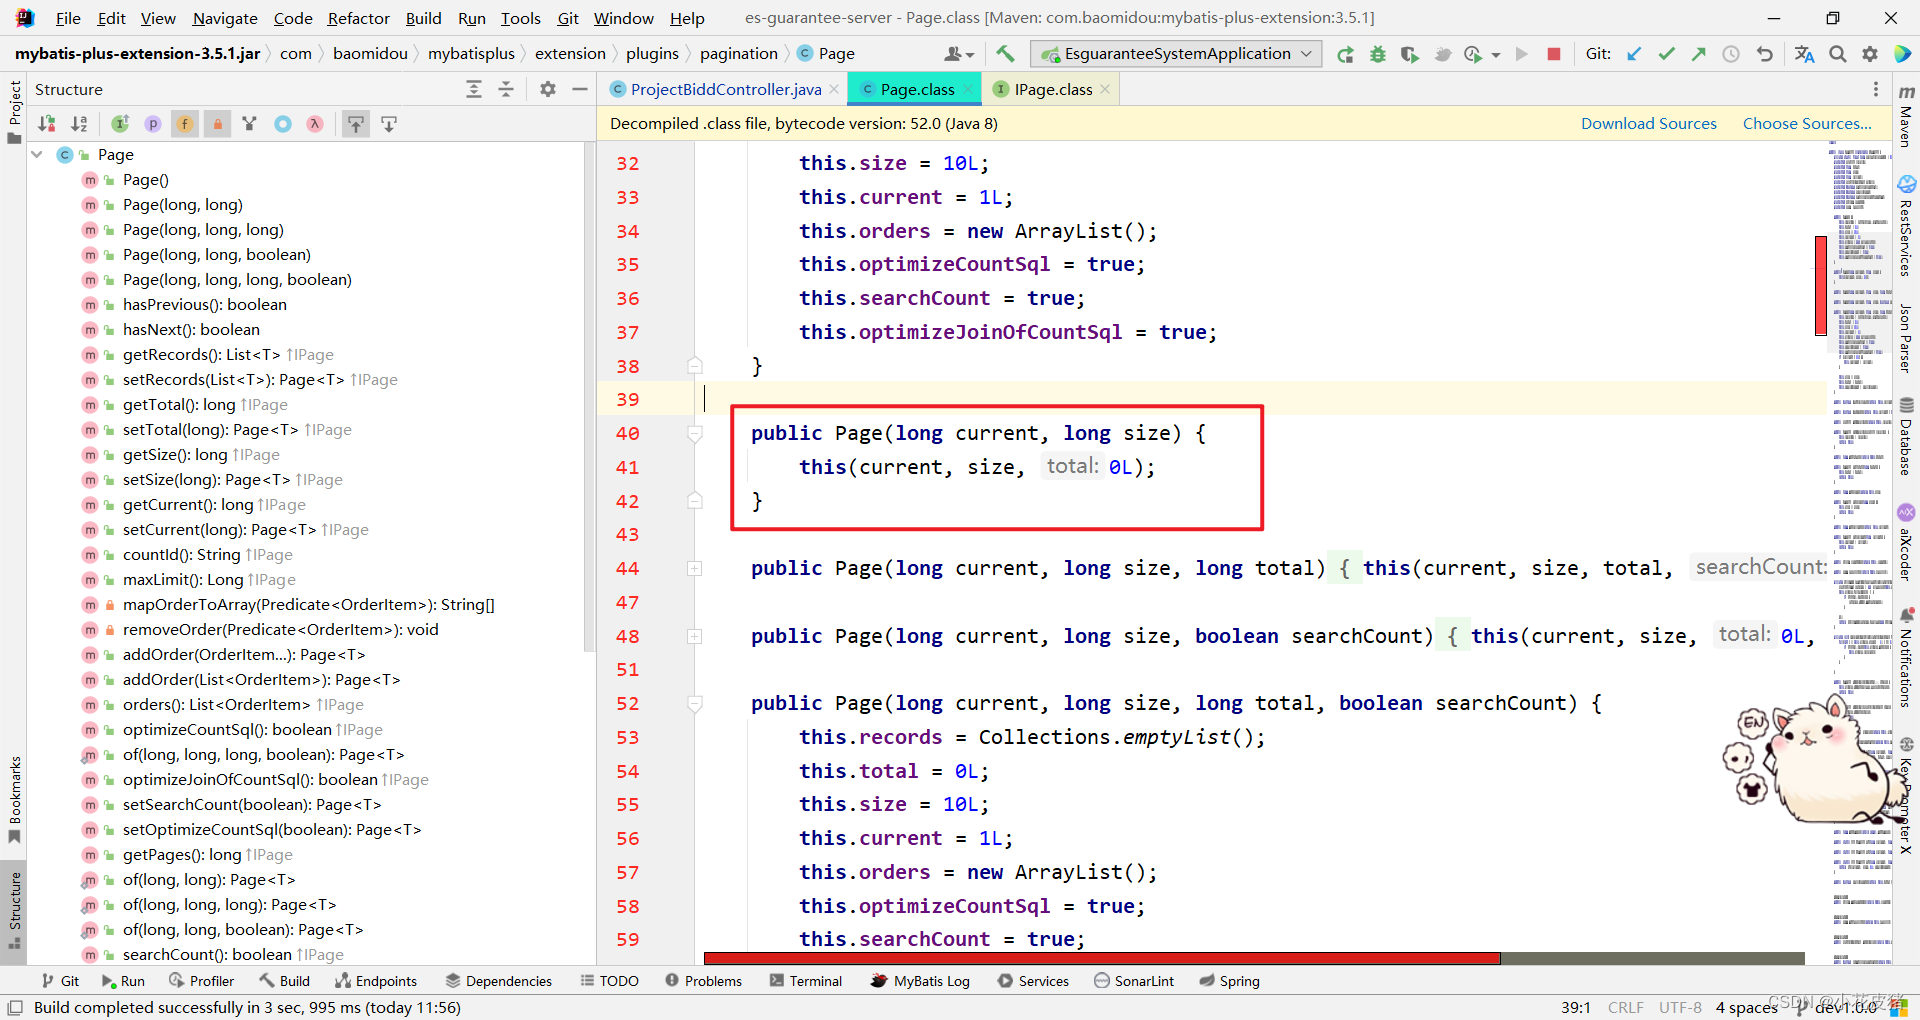Open the EsguaranteeSystemApplication run configuration dropdown
The width and height of the screenshot is (1920, 1020).
click(x=1305, y=53)
